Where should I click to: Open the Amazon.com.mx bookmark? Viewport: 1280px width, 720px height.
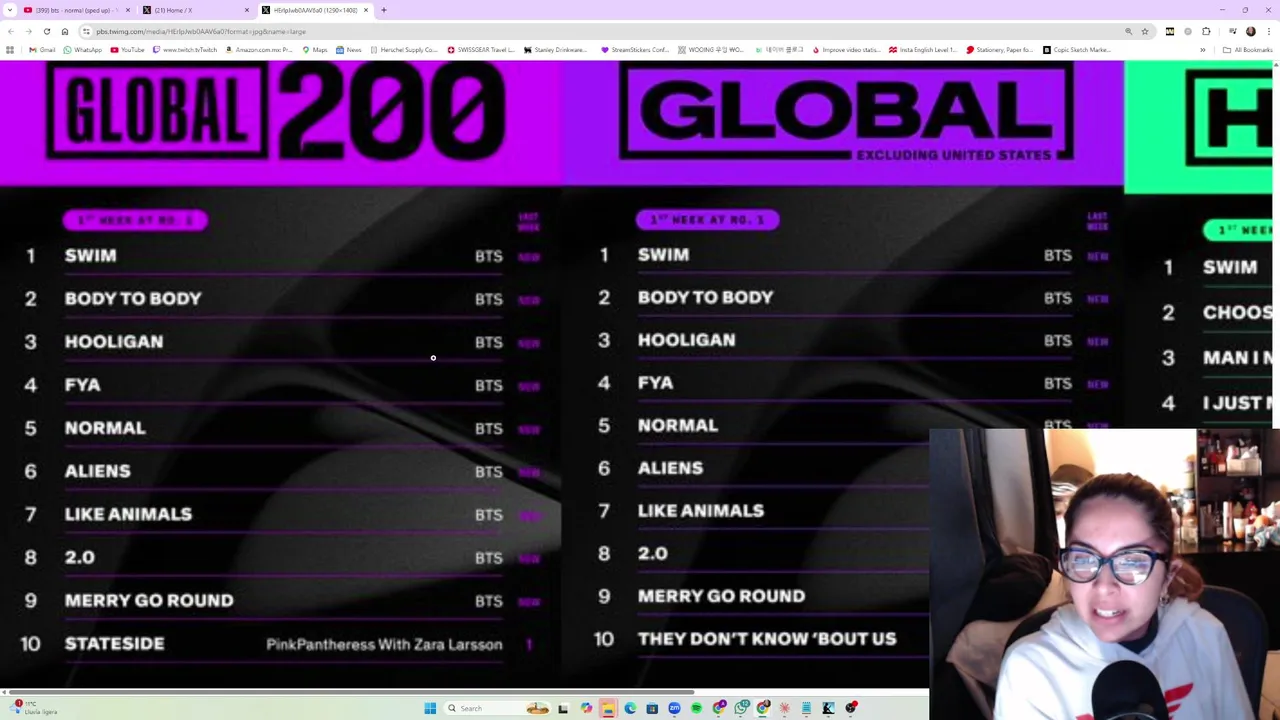[259, 50]
